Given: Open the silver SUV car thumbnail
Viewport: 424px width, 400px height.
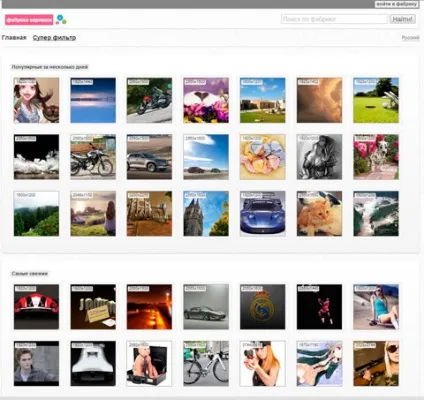Looking at the screenshot, I should pos(149,157).
